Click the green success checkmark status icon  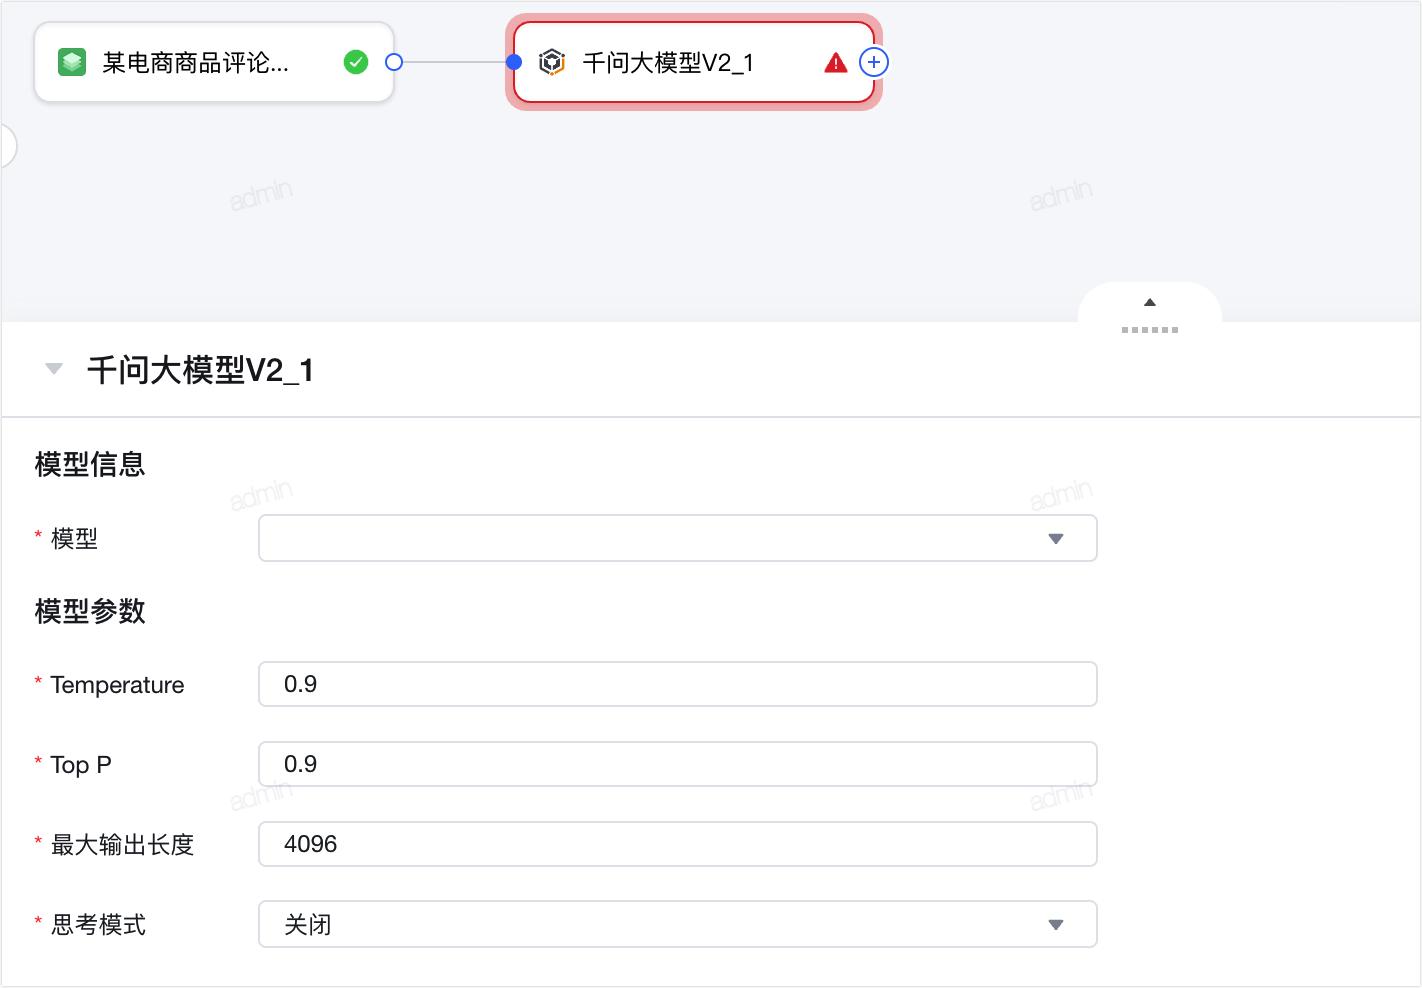356,63
